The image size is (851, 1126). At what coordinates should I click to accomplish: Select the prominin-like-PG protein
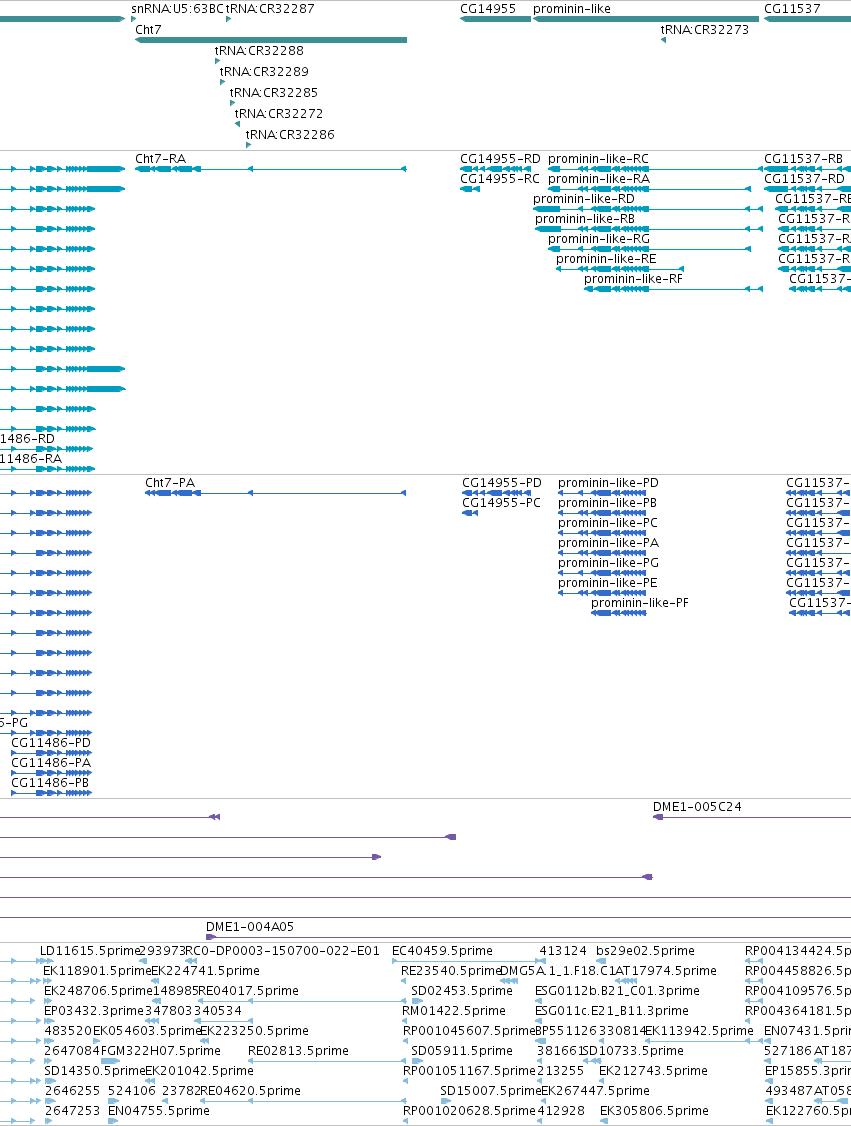point(608,563)
